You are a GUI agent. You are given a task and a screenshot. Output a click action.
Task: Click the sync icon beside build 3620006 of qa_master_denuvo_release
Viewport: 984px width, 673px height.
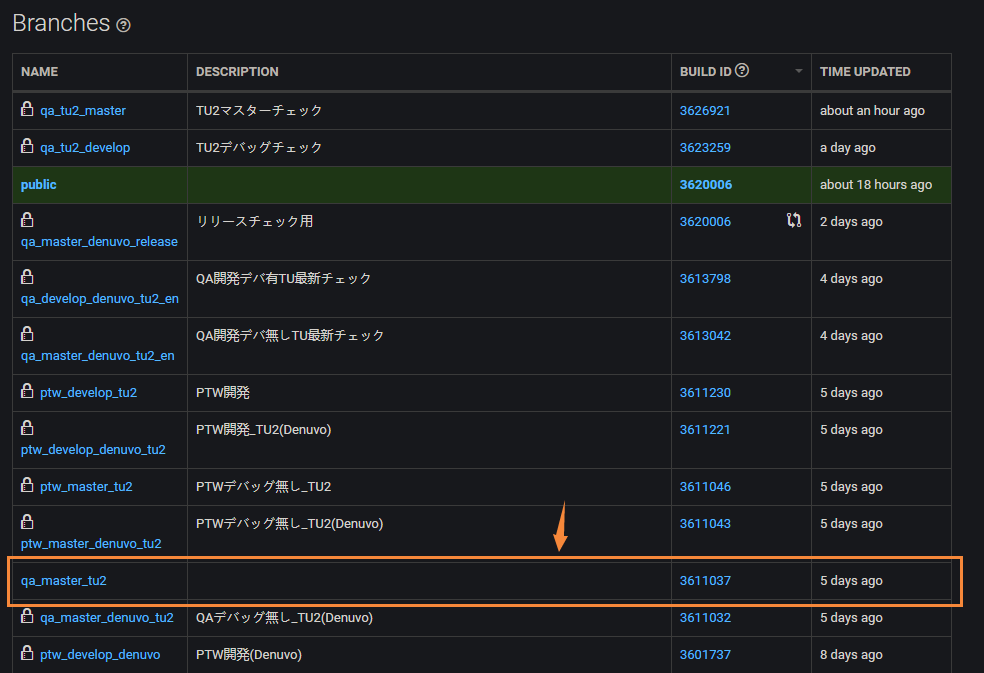pos(794,220)
